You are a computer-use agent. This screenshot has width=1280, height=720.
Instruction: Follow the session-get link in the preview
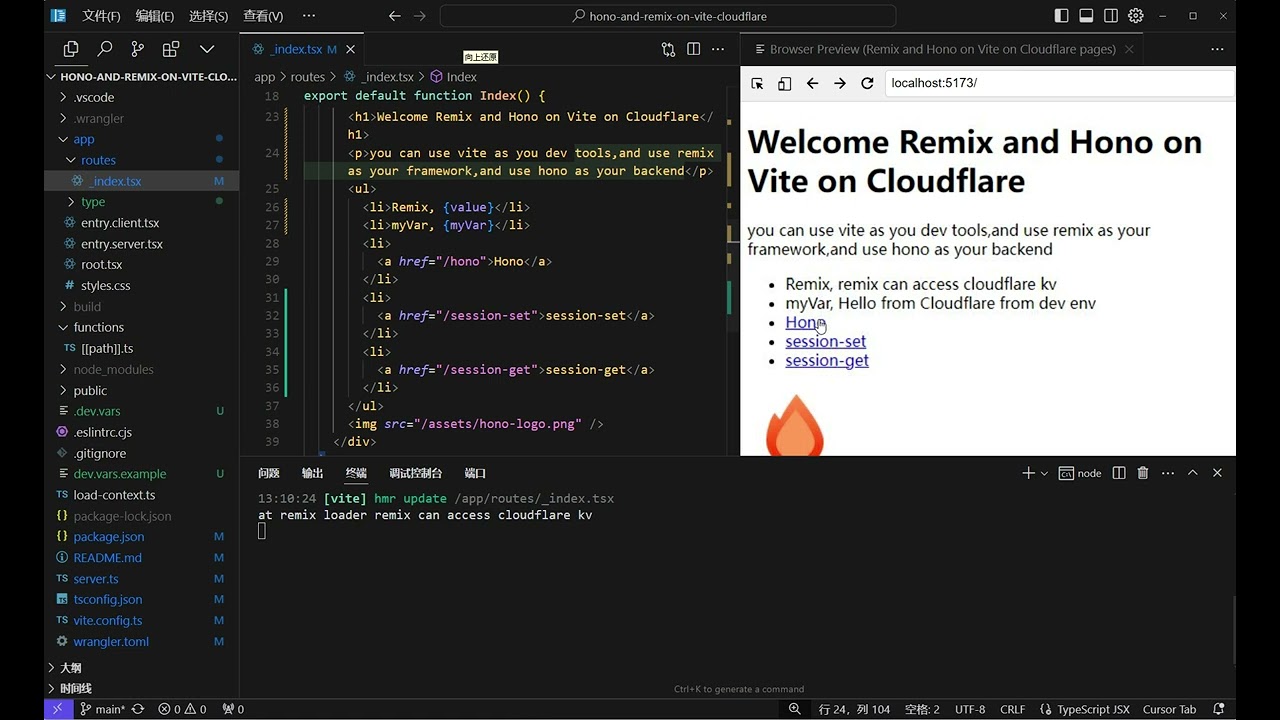tap(827, 360)
